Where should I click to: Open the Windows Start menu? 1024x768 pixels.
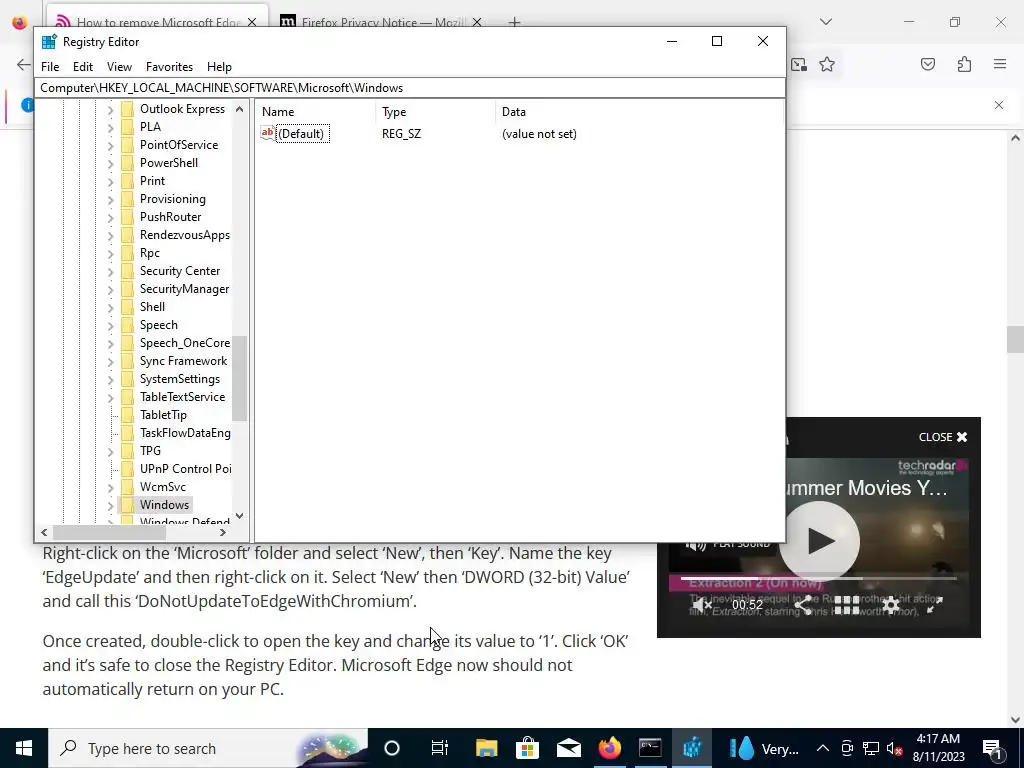pyautogui.click(x=24, y=748)
